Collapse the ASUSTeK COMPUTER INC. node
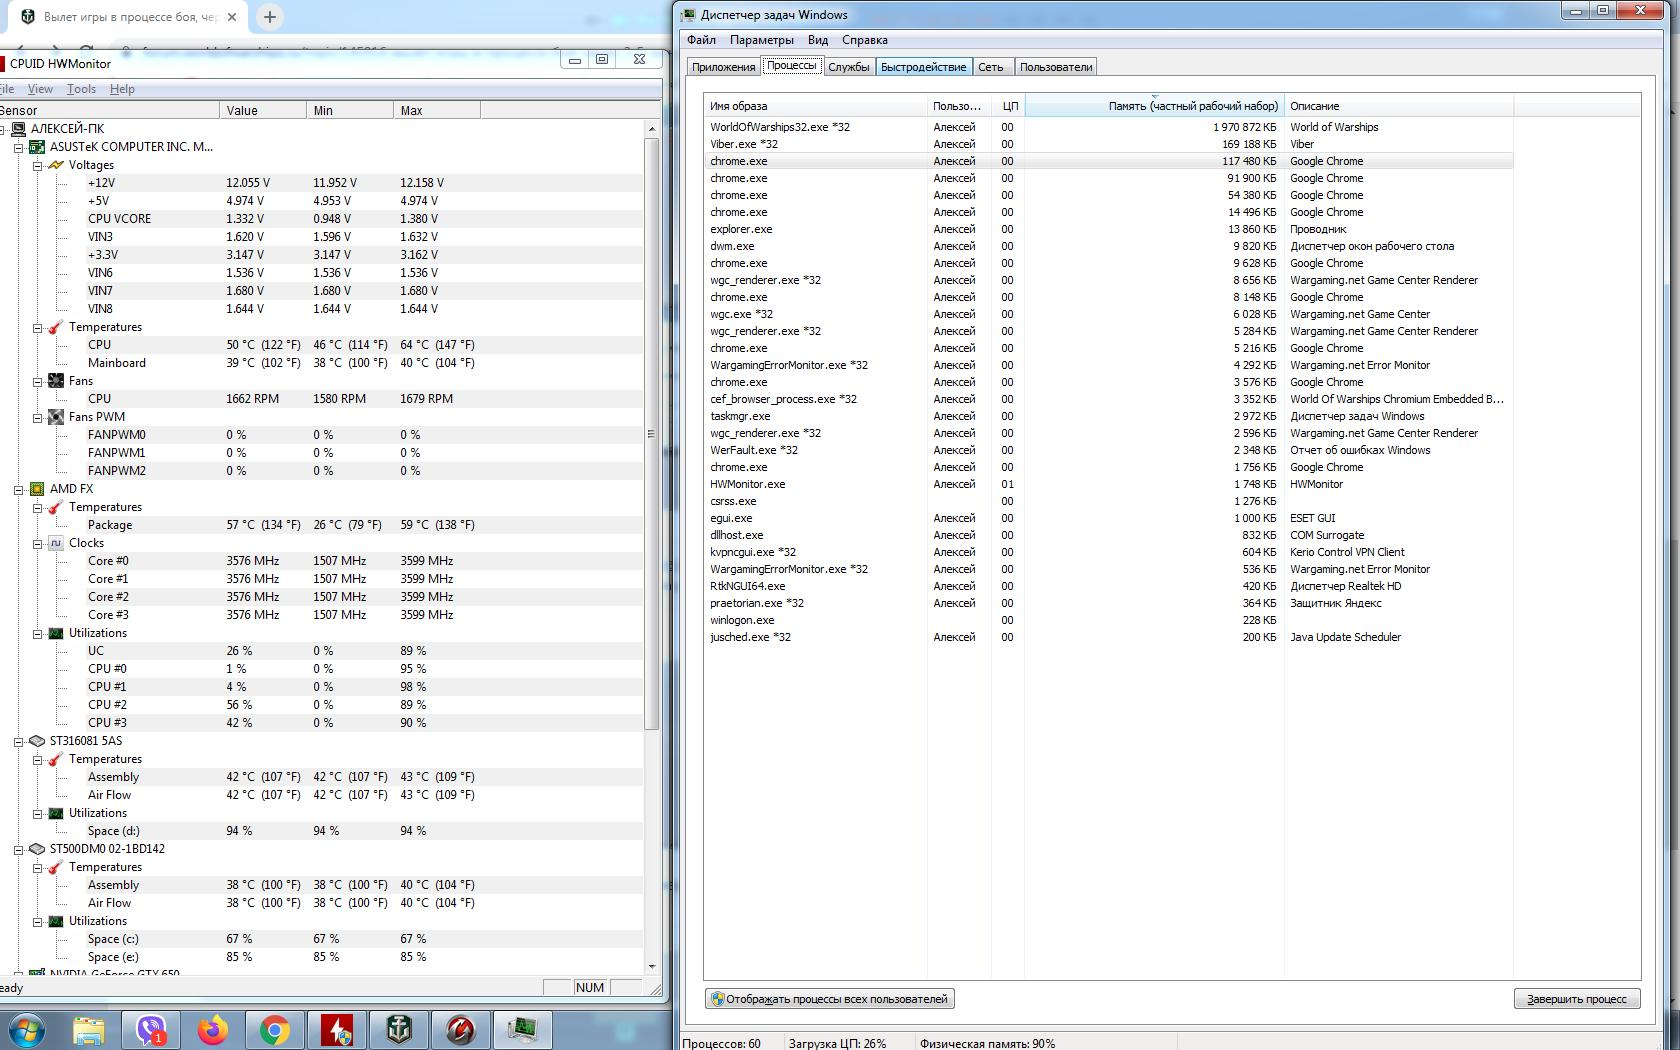Image resolution: width=1680 pixels, height=1050 pixels. [18, 147]
